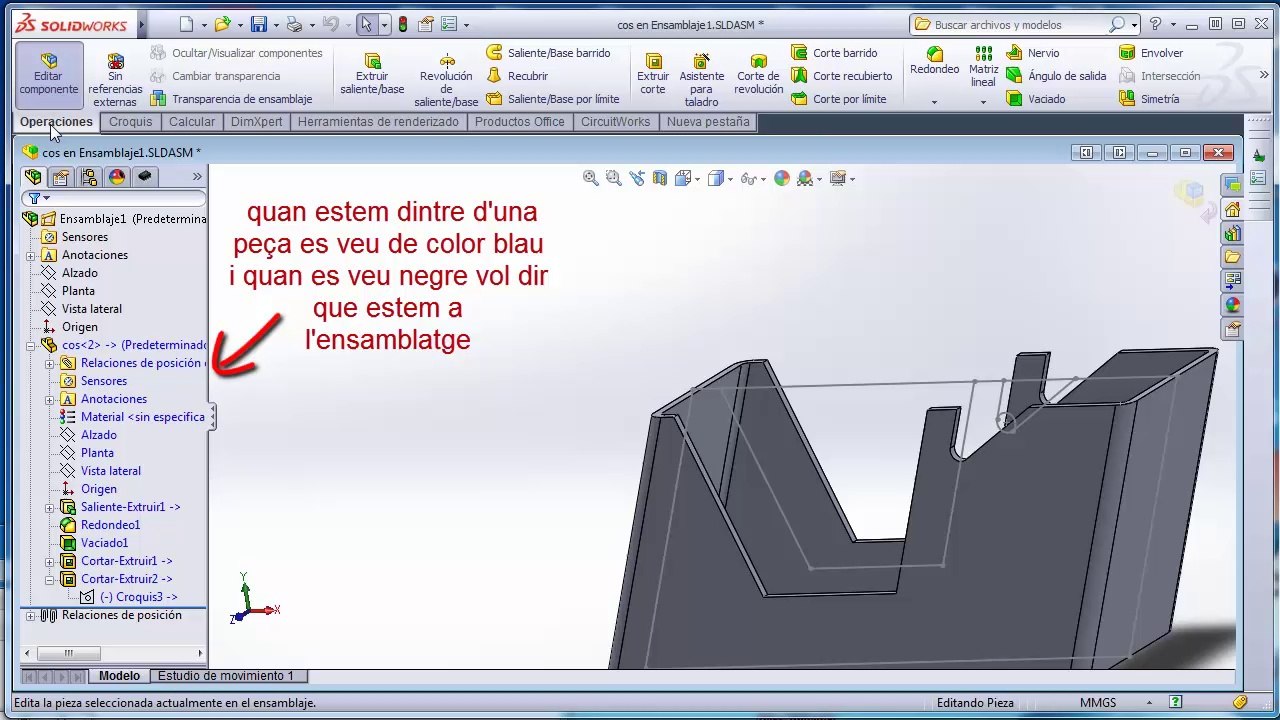
Task: Open the Edit Appearance color wheel
Action: click(x=781, y=178)
